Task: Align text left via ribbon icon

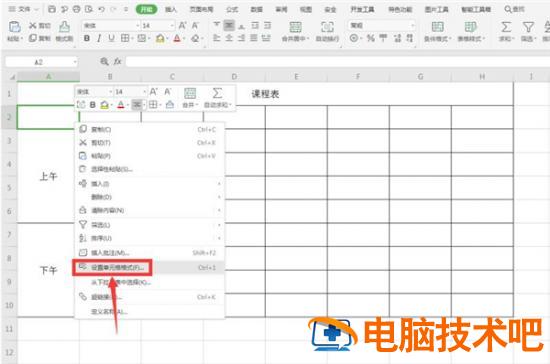Action: (x=216, y=38)
